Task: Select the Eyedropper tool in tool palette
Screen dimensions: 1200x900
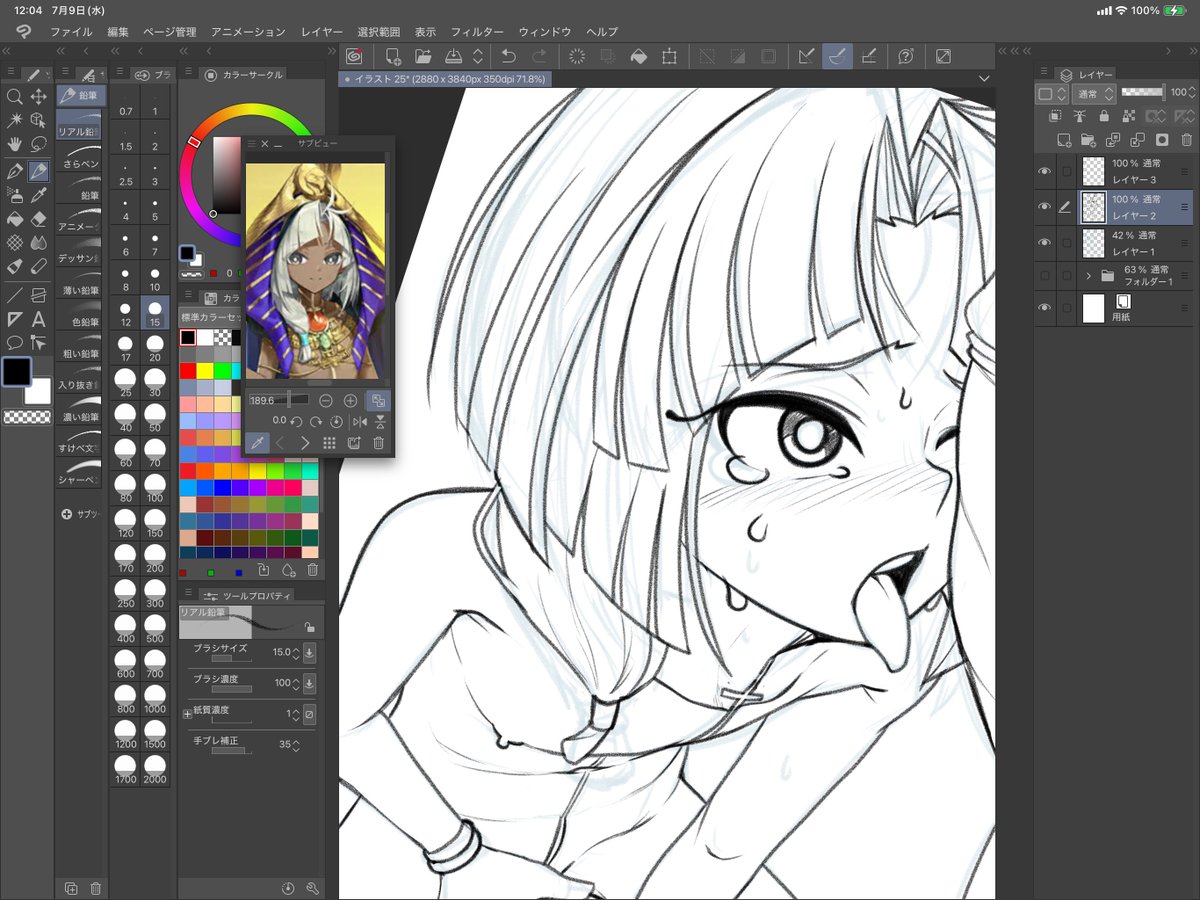Action: pyautogui.click(x=39, y=195)
